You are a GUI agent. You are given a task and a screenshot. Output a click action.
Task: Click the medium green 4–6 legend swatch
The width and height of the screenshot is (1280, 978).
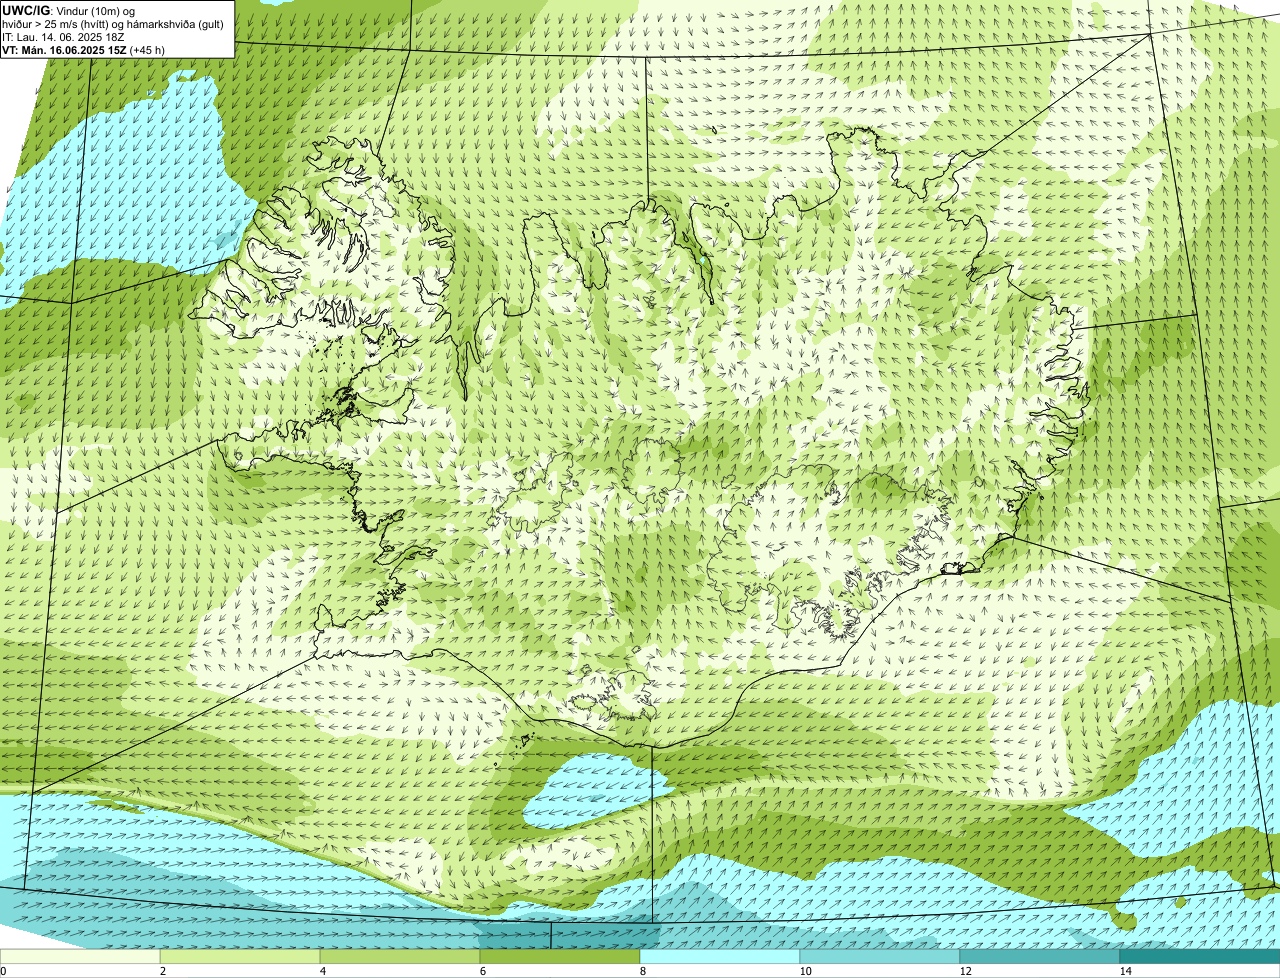tap(400, 957)
